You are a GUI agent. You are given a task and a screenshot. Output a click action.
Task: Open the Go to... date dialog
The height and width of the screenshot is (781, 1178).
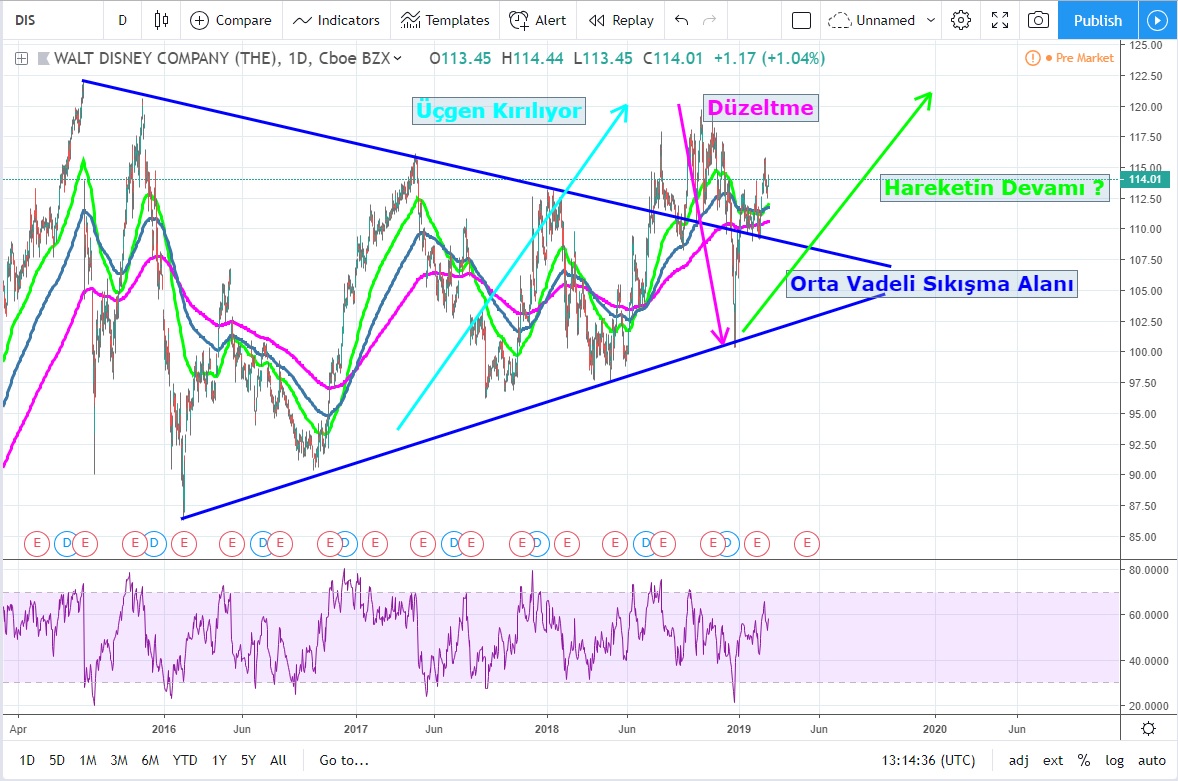pos(344,760)
